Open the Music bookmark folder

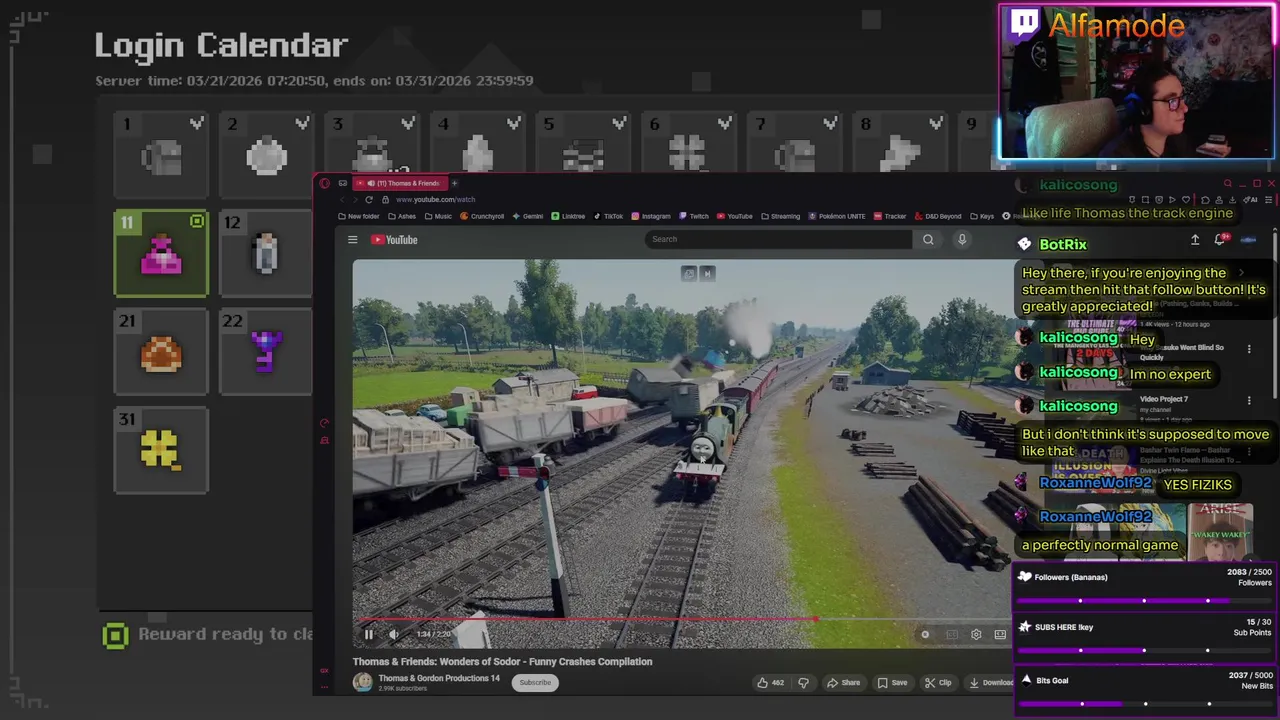[x=438, y=216]
